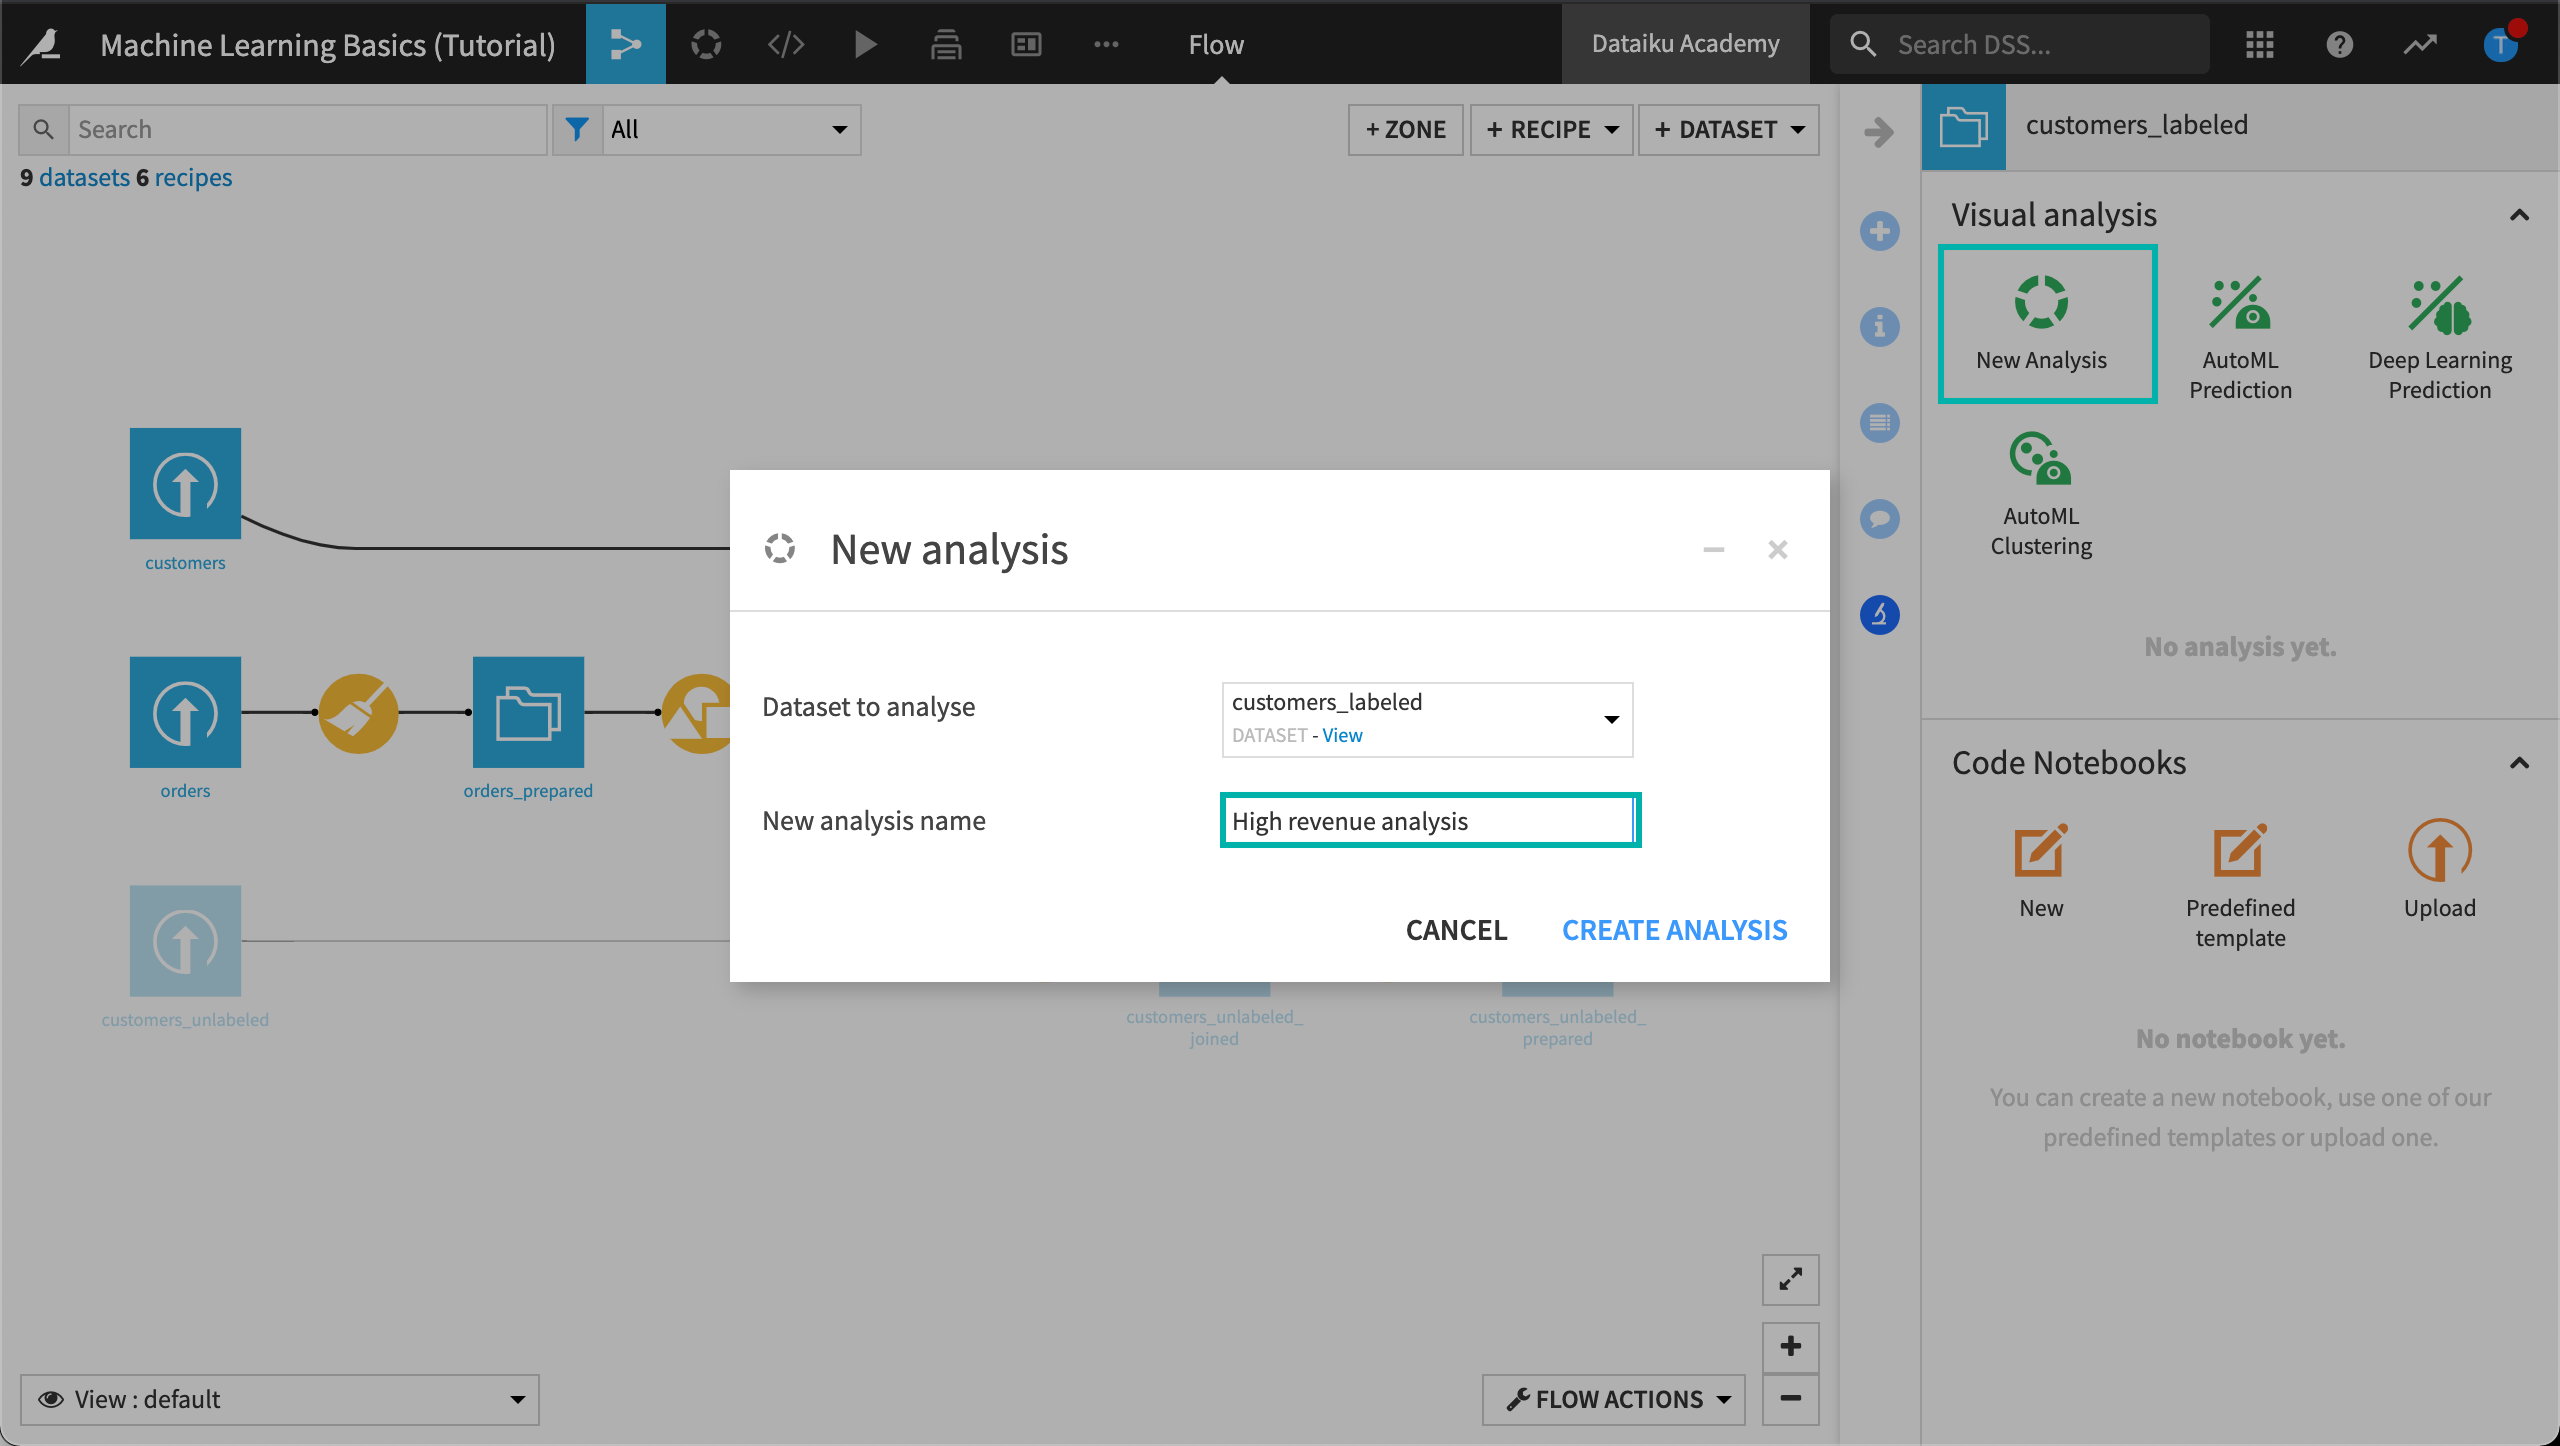Open the + DATASET dropdown

pyautogui.click(x=1728, y=130)
